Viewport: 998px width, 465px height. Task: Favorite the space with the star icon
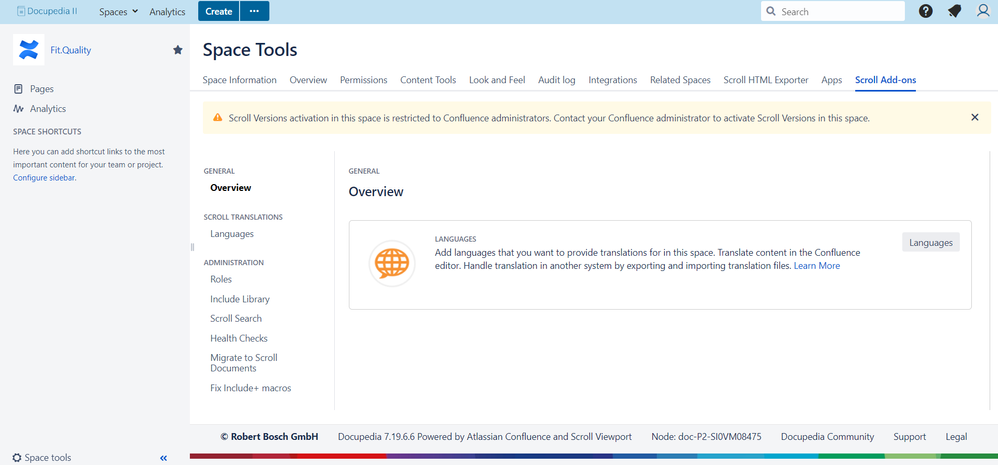178,50
